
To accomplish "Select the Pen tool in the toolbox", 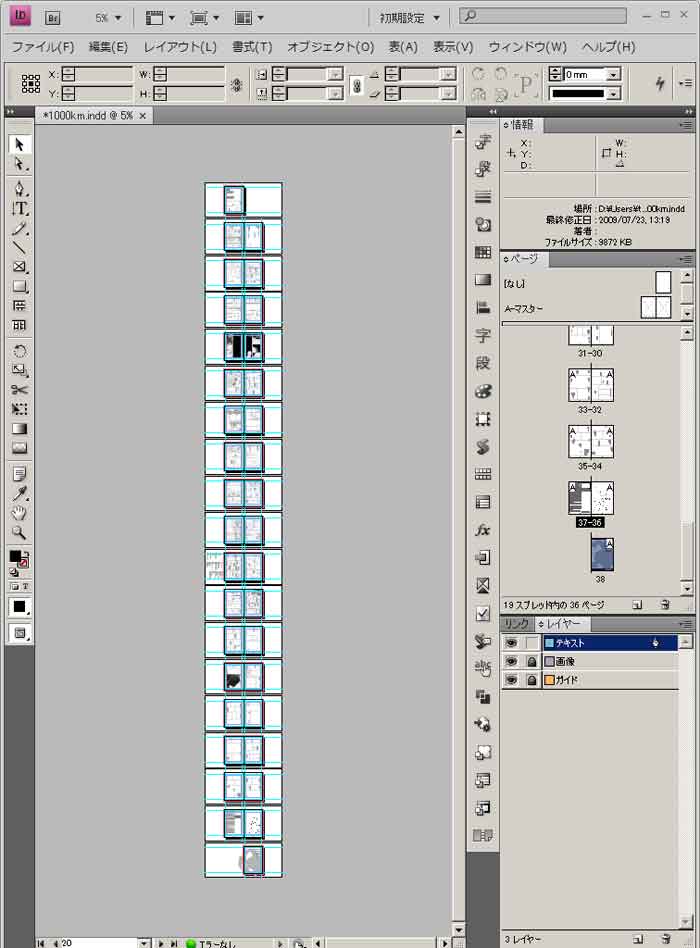I will point(19,189).
